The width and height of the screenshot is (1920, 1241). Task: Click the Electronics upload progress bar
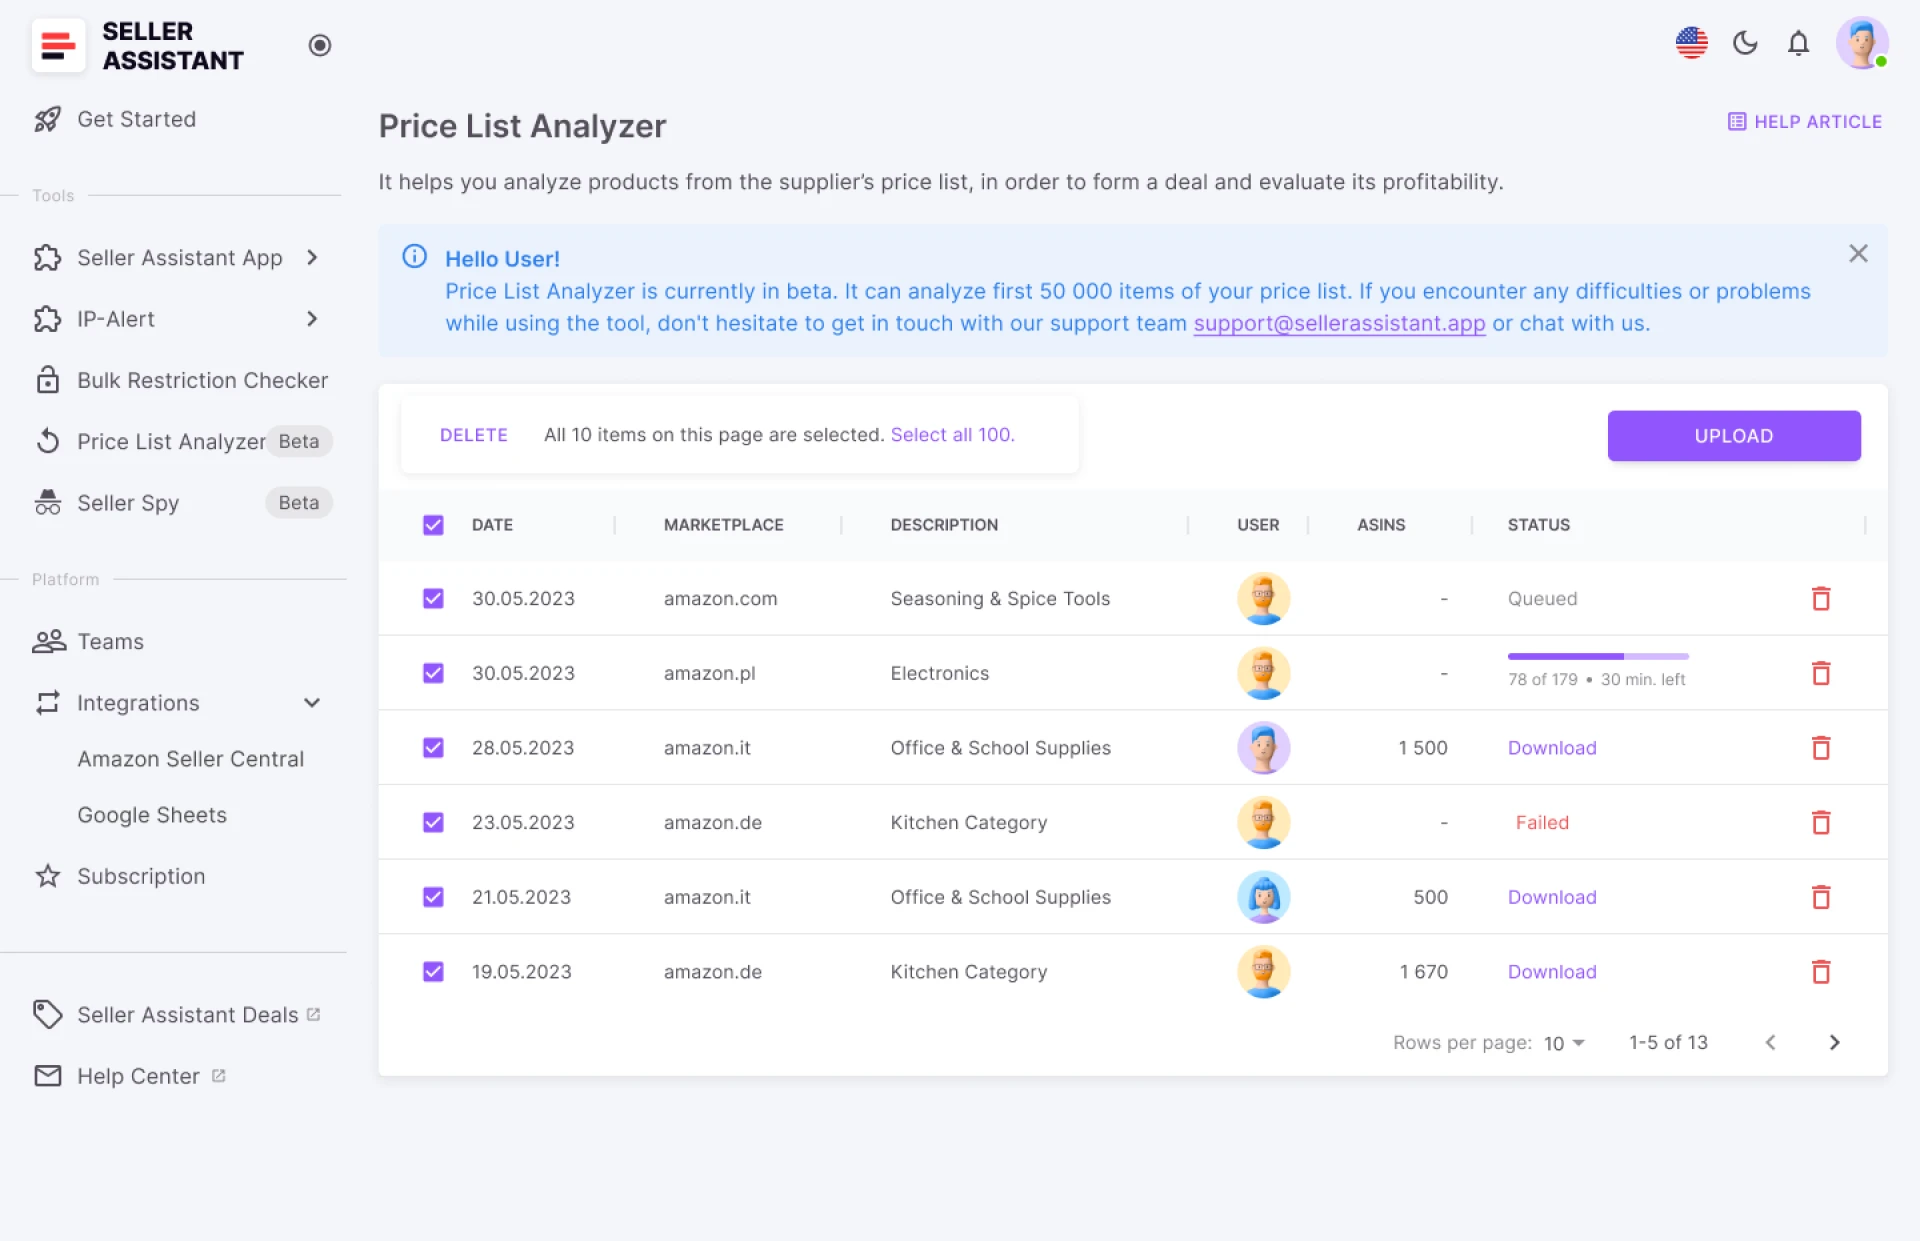1597,656
